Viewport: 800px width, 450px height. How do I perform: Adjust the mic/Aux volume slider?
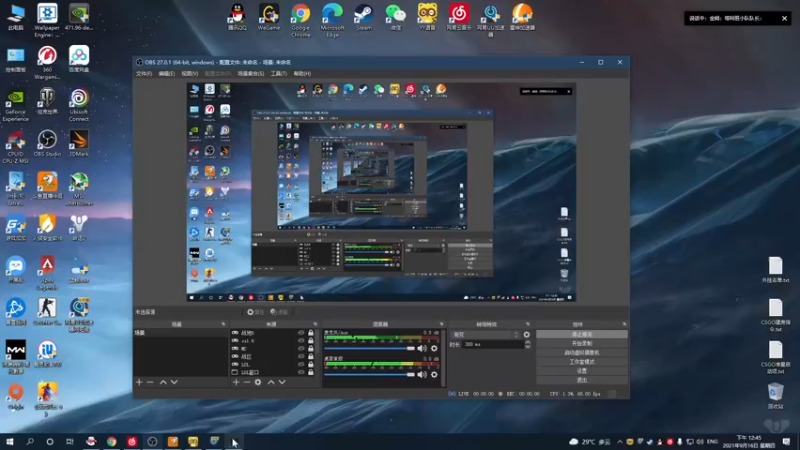369,348
